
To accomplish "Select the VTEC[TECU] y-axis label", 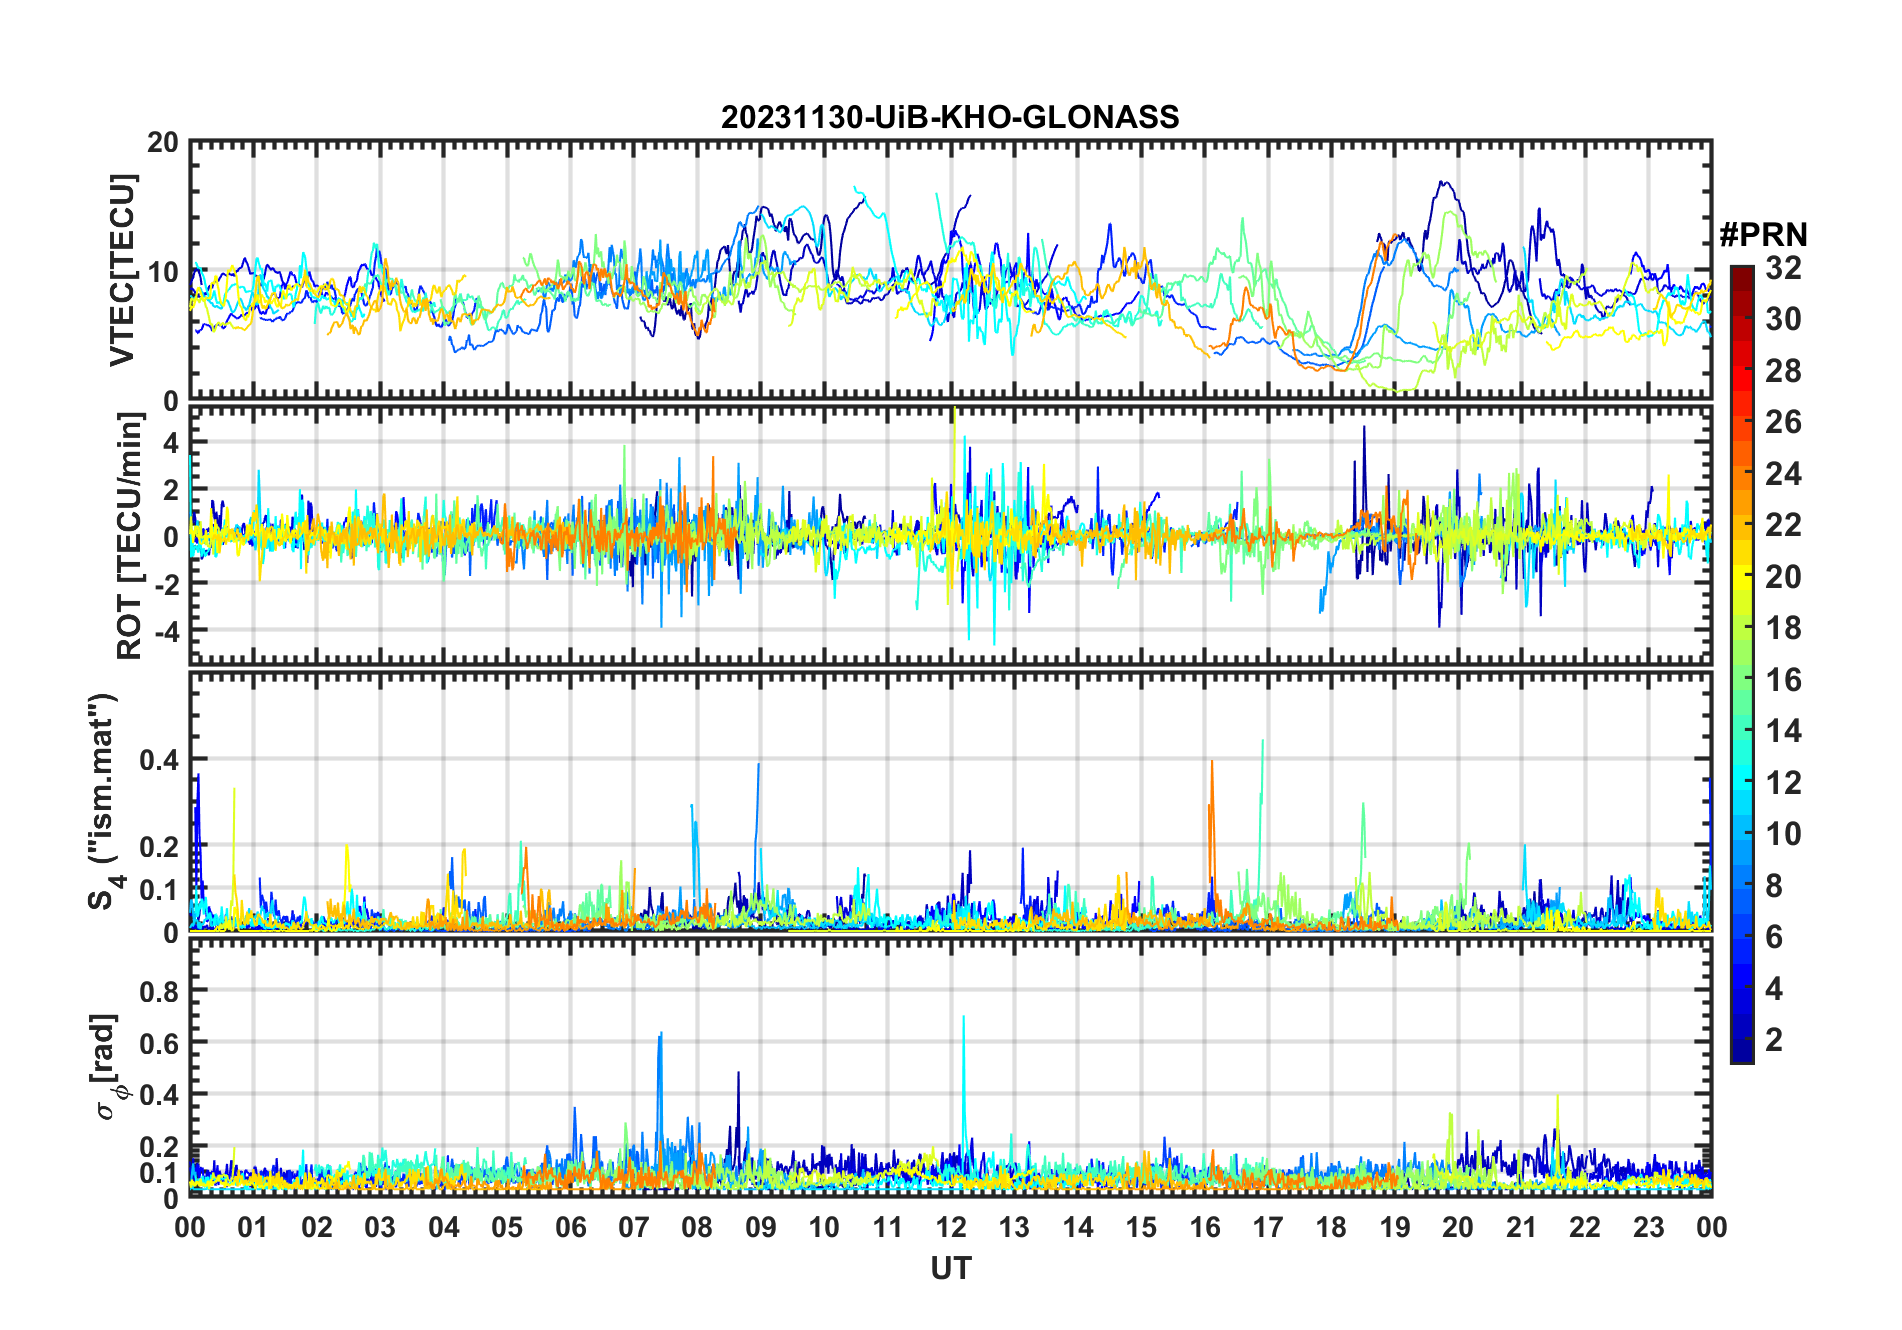I will click(x=122, y=271).
